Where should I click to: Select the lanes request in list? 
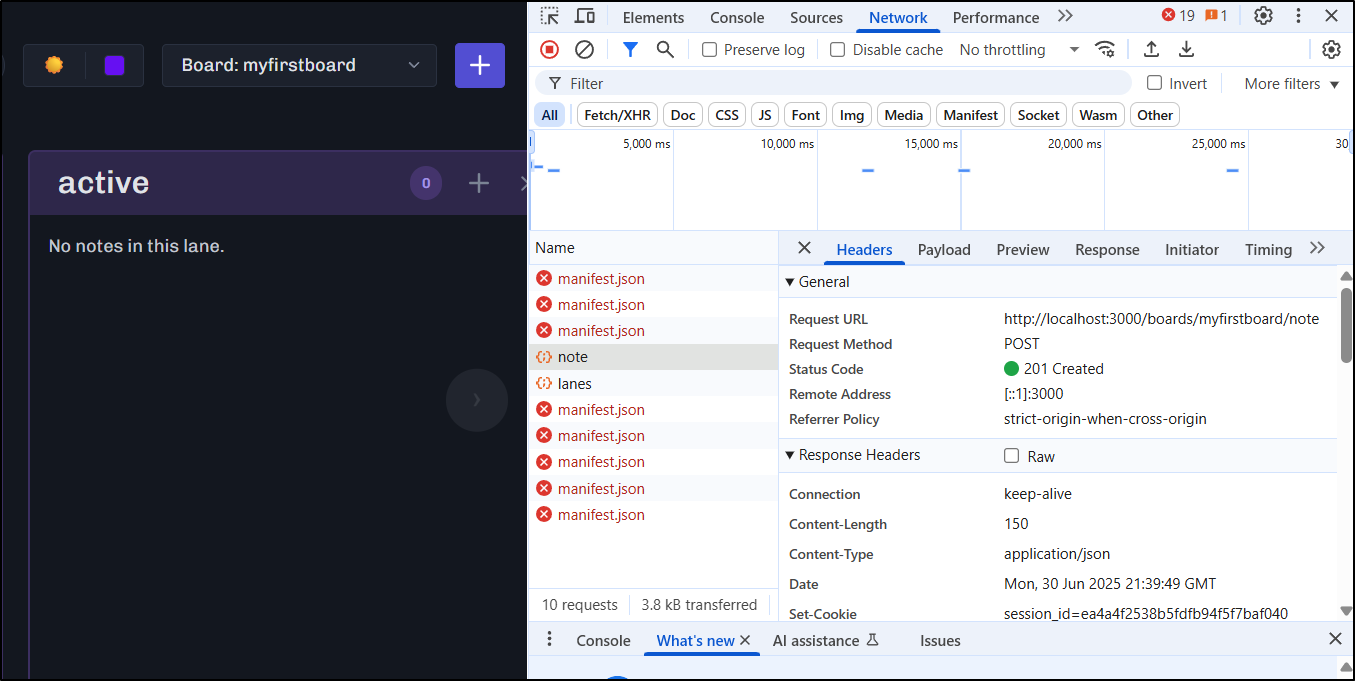pos(575,384)
